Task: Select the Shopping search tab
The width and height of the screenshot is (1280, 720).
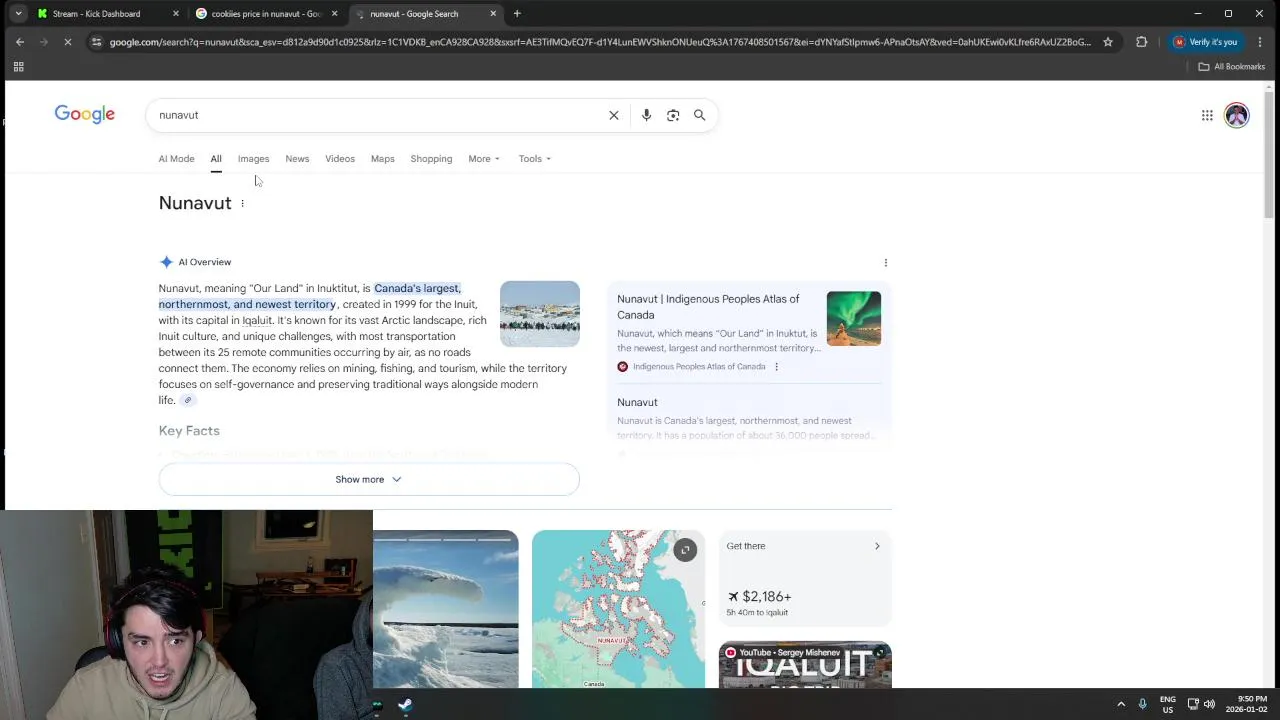Action: click(x=431, y=159)
